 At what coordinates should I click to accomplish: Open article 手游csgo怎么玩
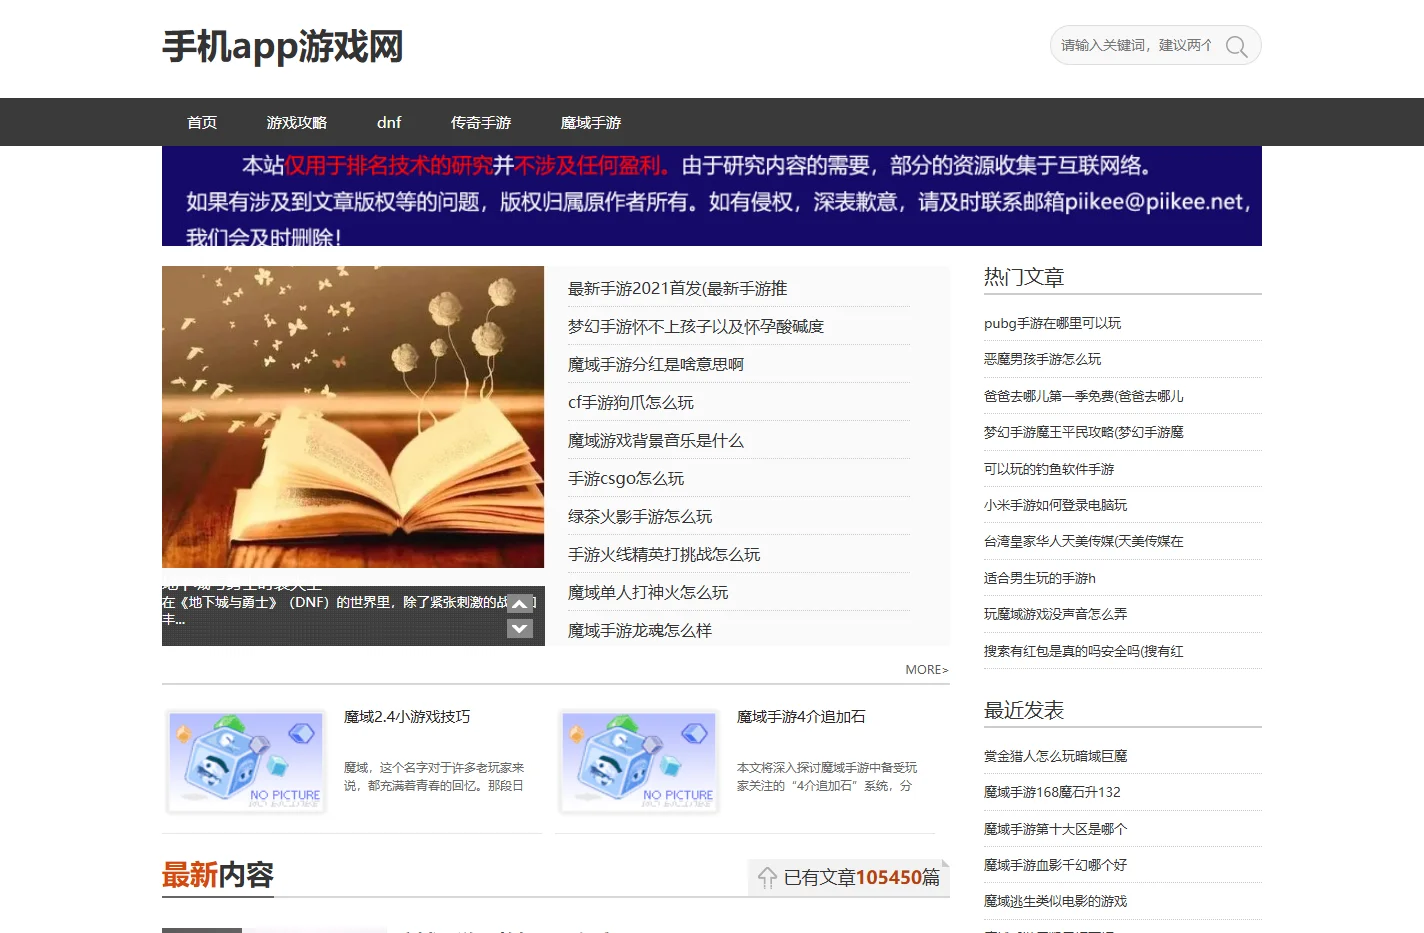626,478
